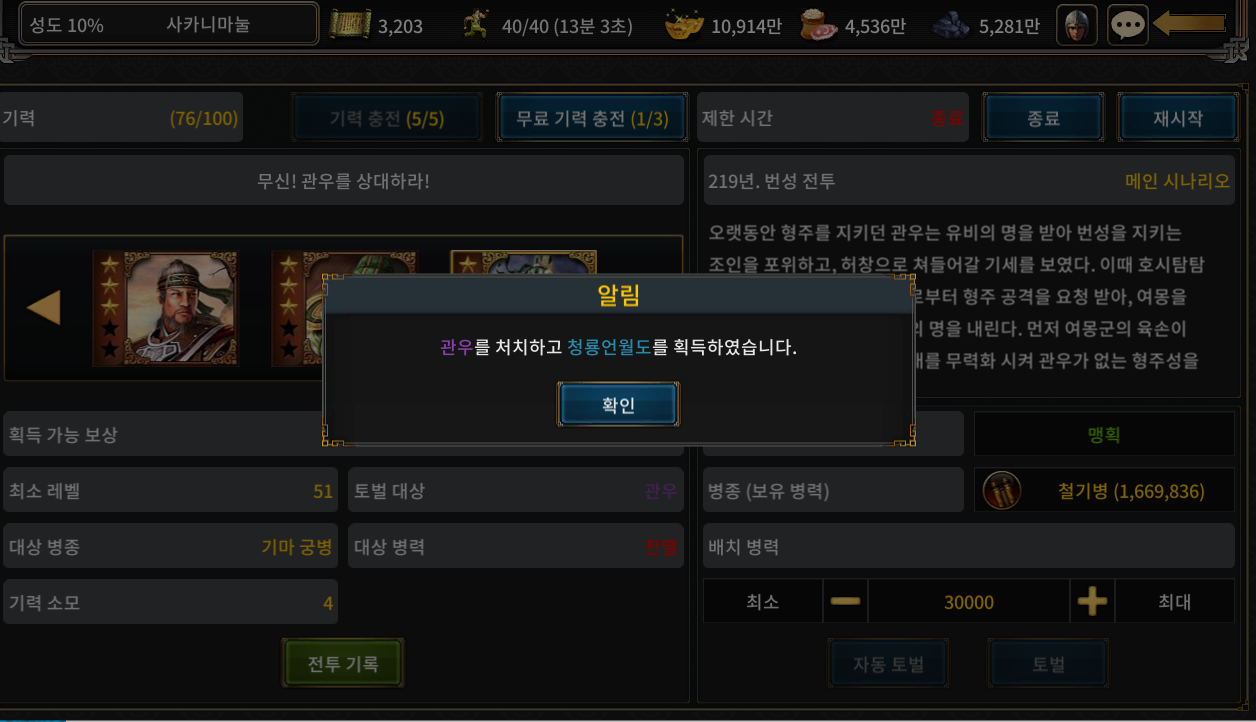Click the food supplies icon by 4,536만
The width and height of the screenshot is (1256, 722).
click(819, 25)
